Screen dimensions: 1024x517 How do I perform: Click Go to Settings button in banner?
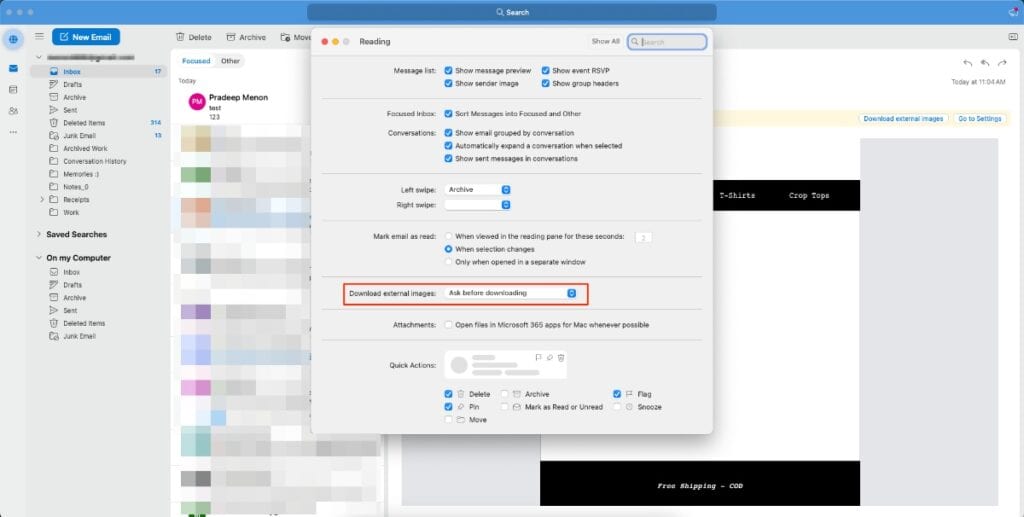click(979, 119)
